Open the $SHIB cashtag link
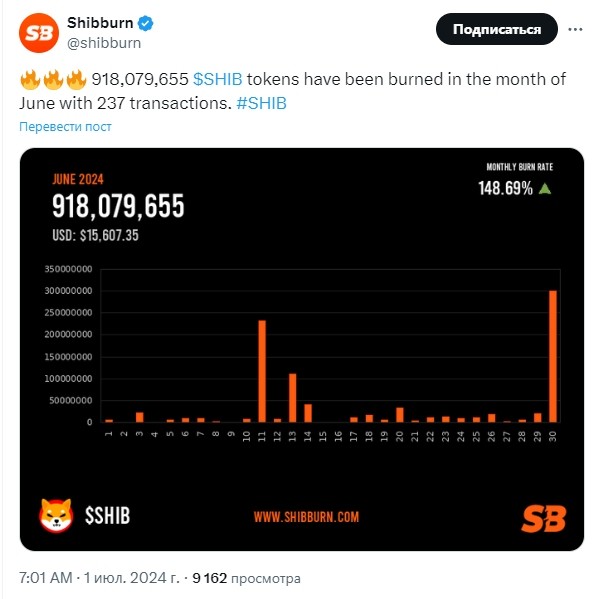 click(216, 79)
